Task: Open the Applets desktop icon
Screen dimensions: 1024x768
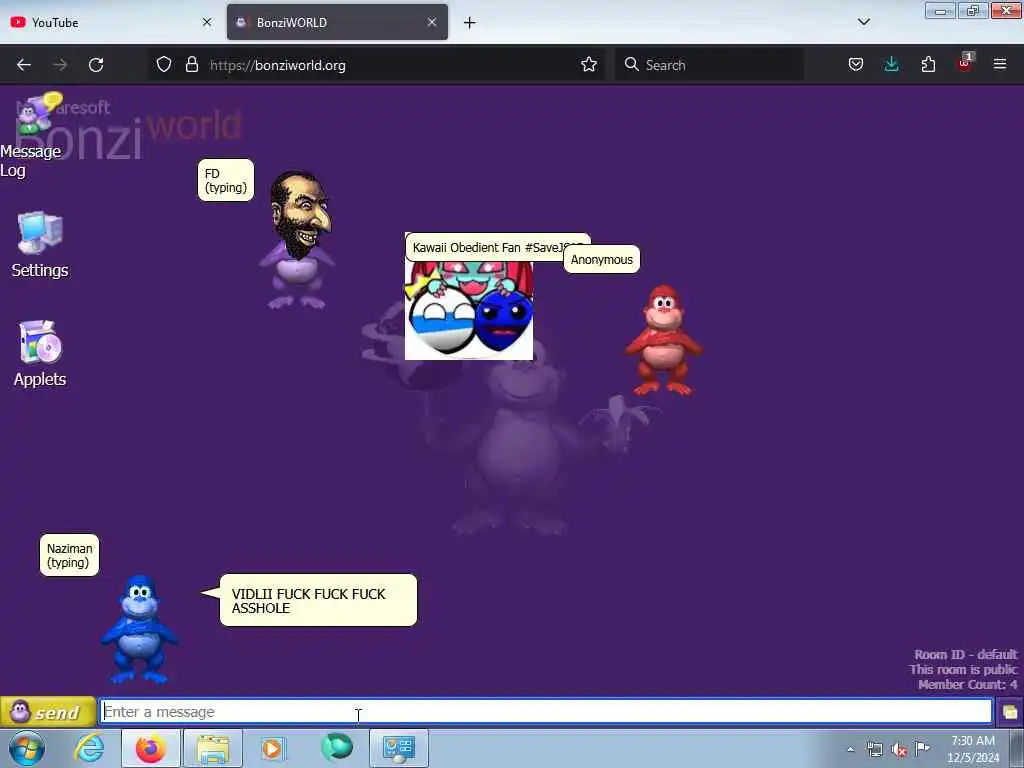Action: tap(40, 354)
